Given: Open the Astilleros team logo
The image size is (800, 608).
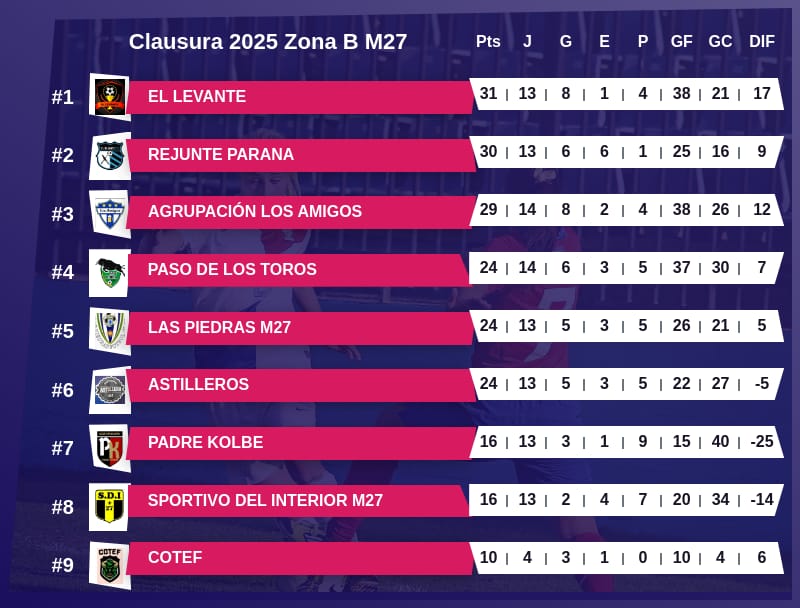Looking at the screenshot, I should click(x=109, y=388).
